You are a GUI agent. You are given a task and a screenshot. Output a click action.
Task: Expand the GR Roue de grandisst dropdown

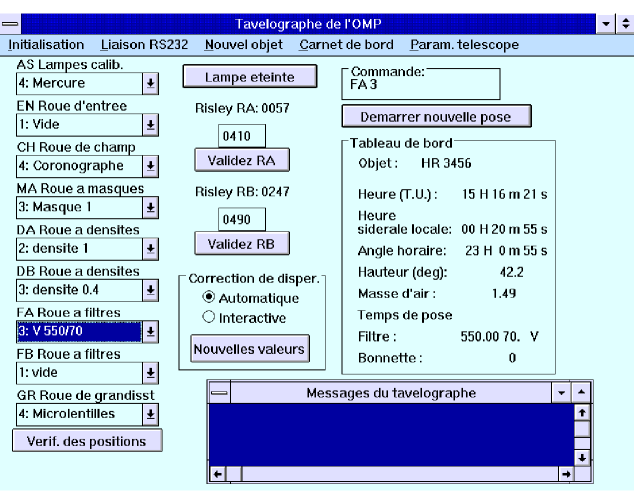coord(150,413)
